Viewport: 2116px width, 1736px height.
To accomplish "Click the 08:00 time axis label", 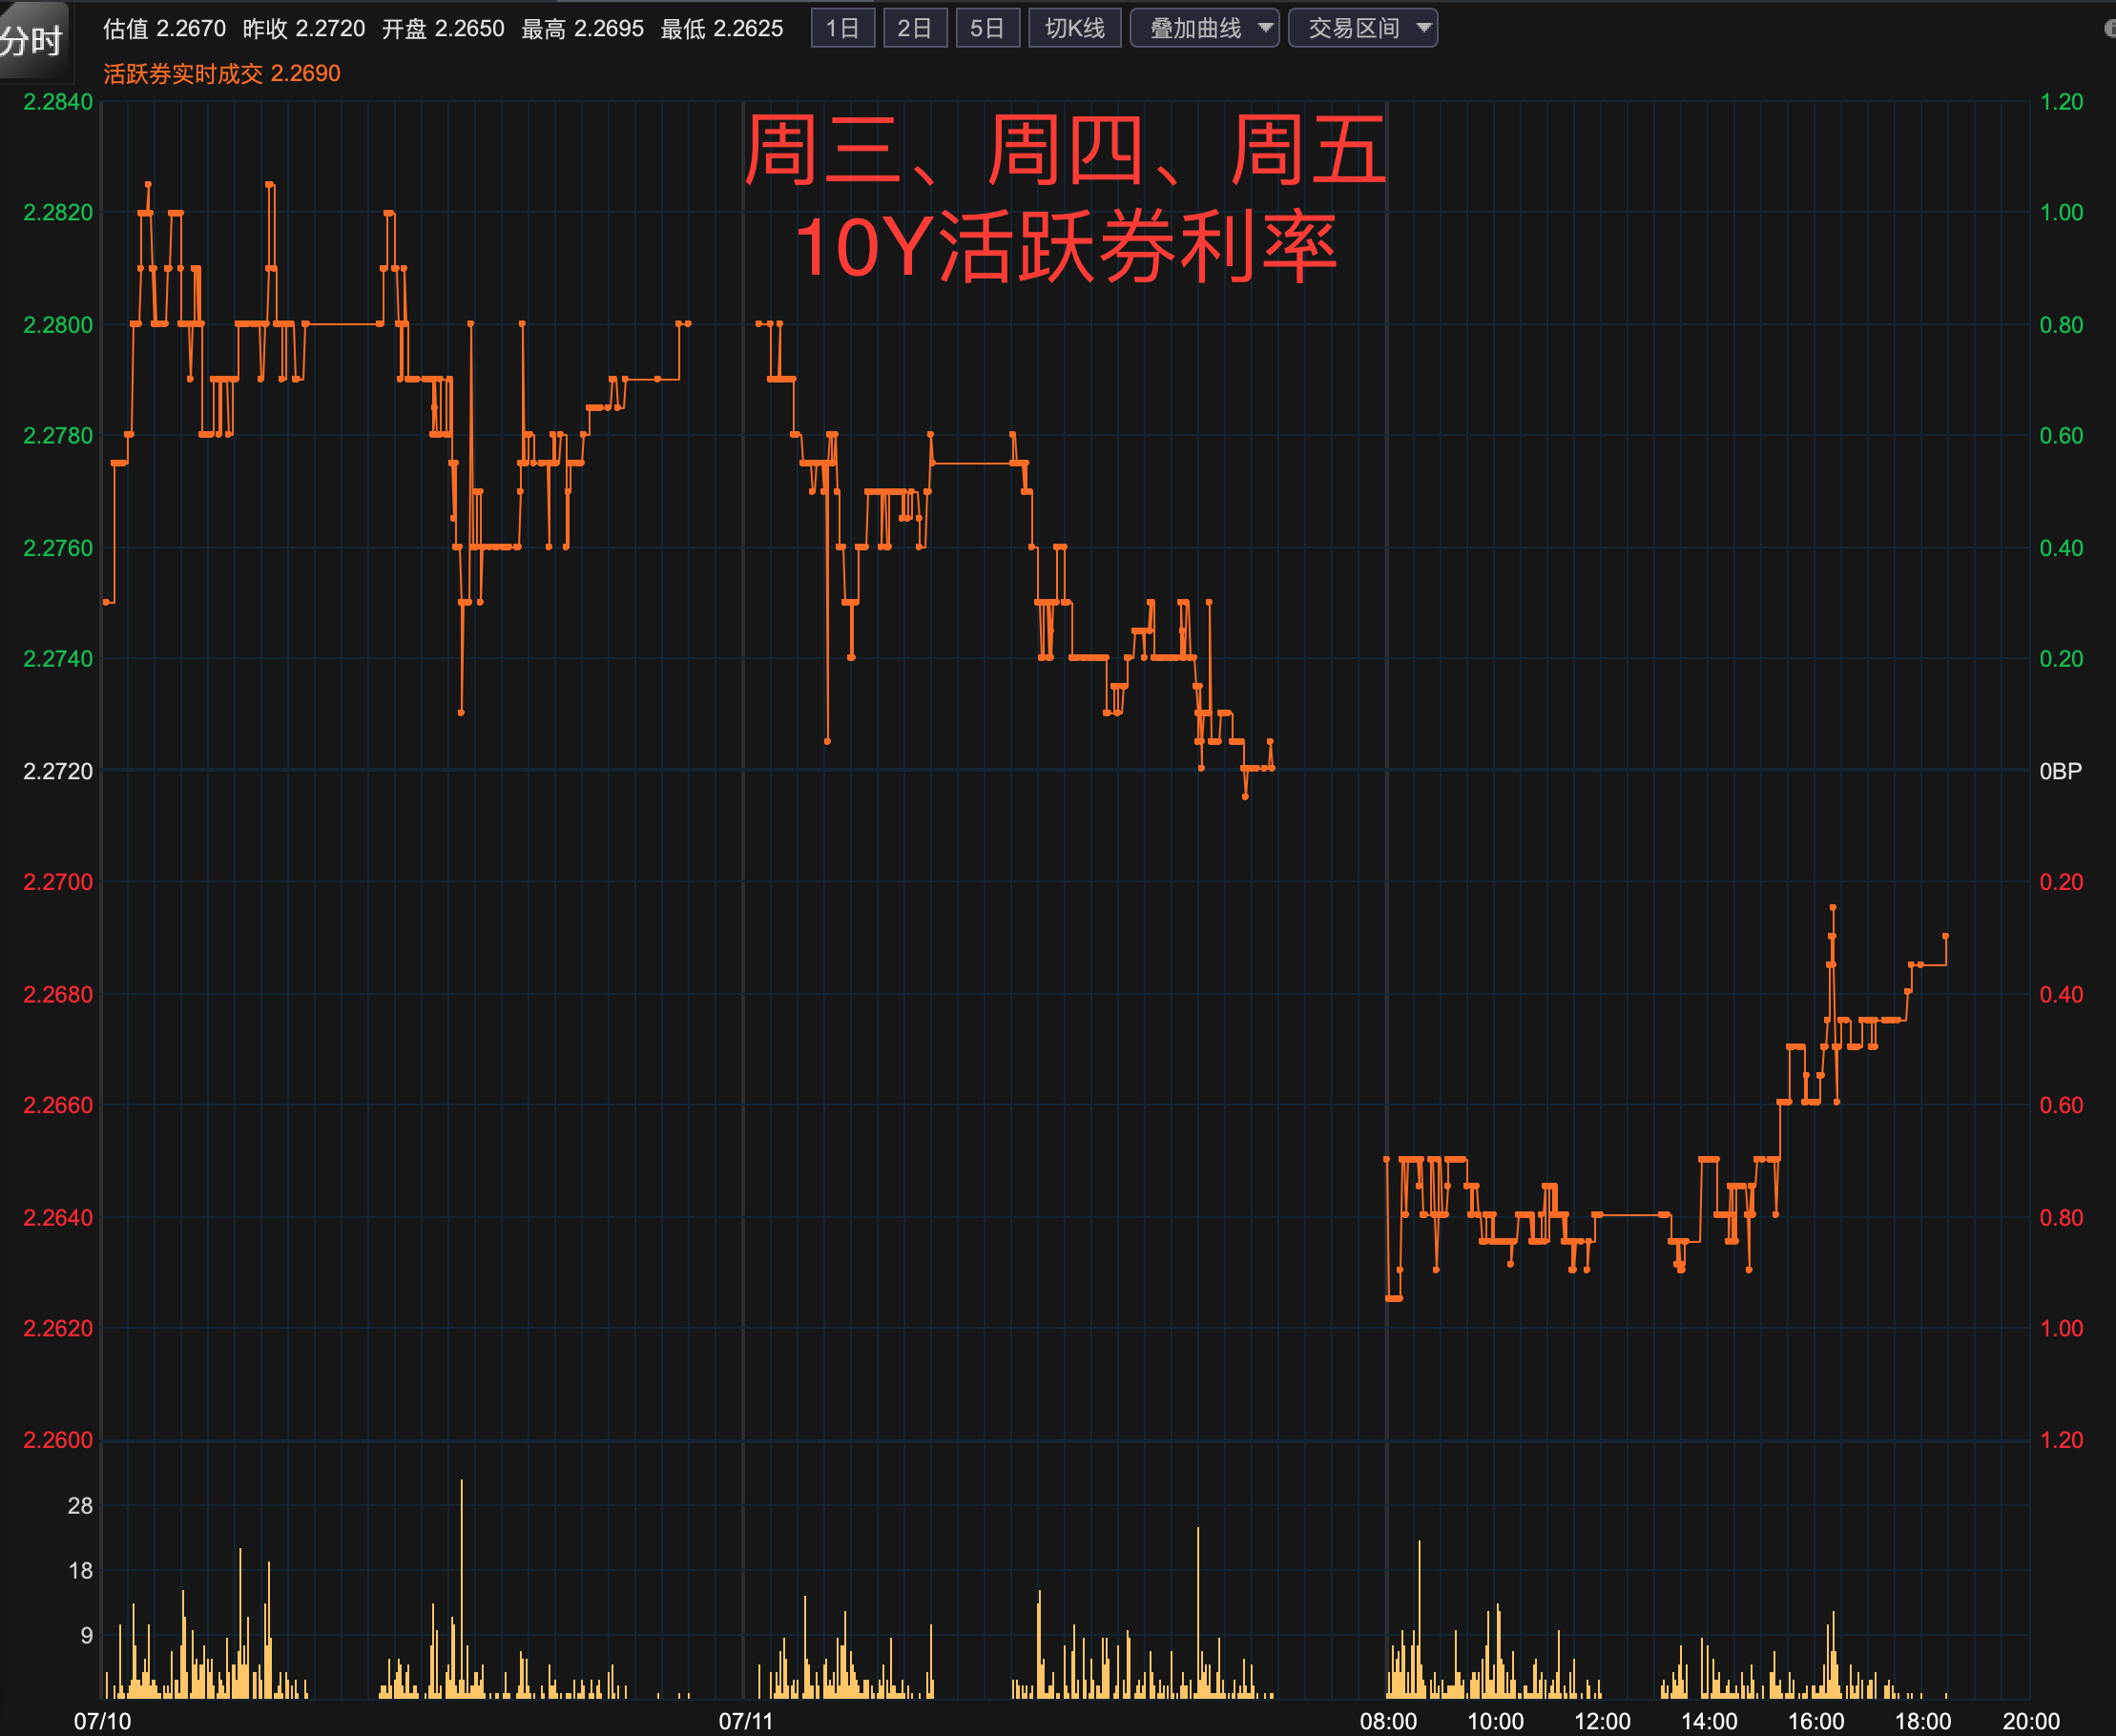I will pyautogui.click(x=1388, y=1721).
